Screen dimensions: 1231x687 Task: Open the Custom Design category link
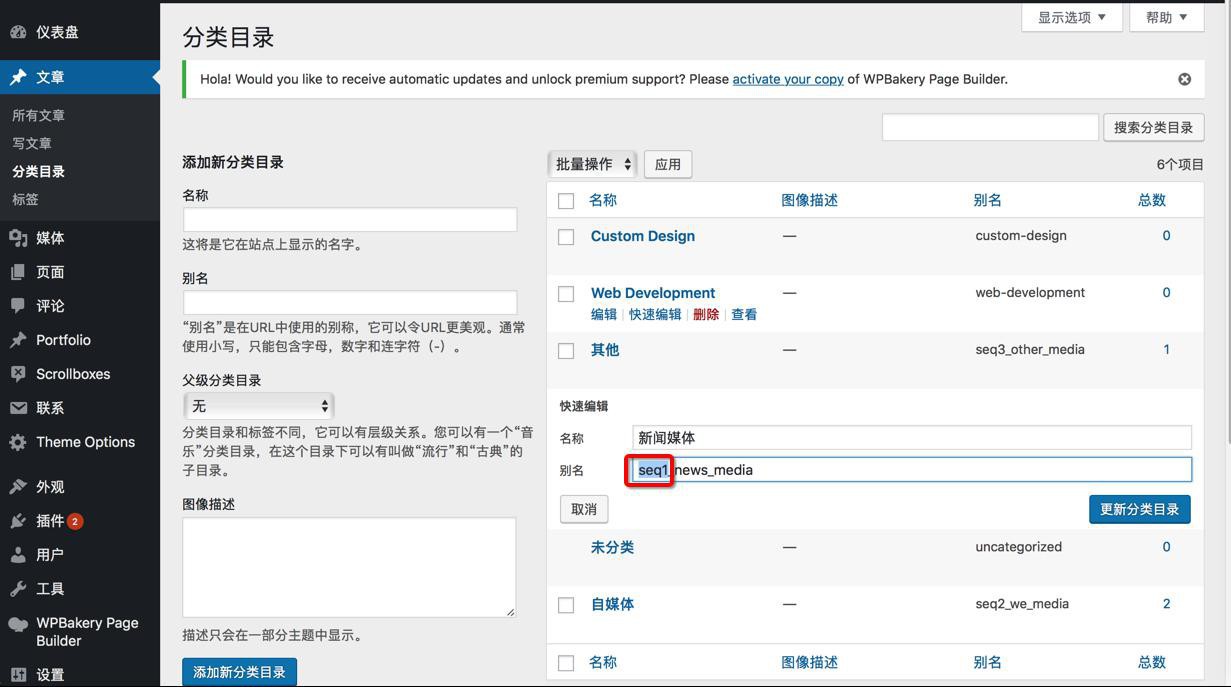(643, 236)
